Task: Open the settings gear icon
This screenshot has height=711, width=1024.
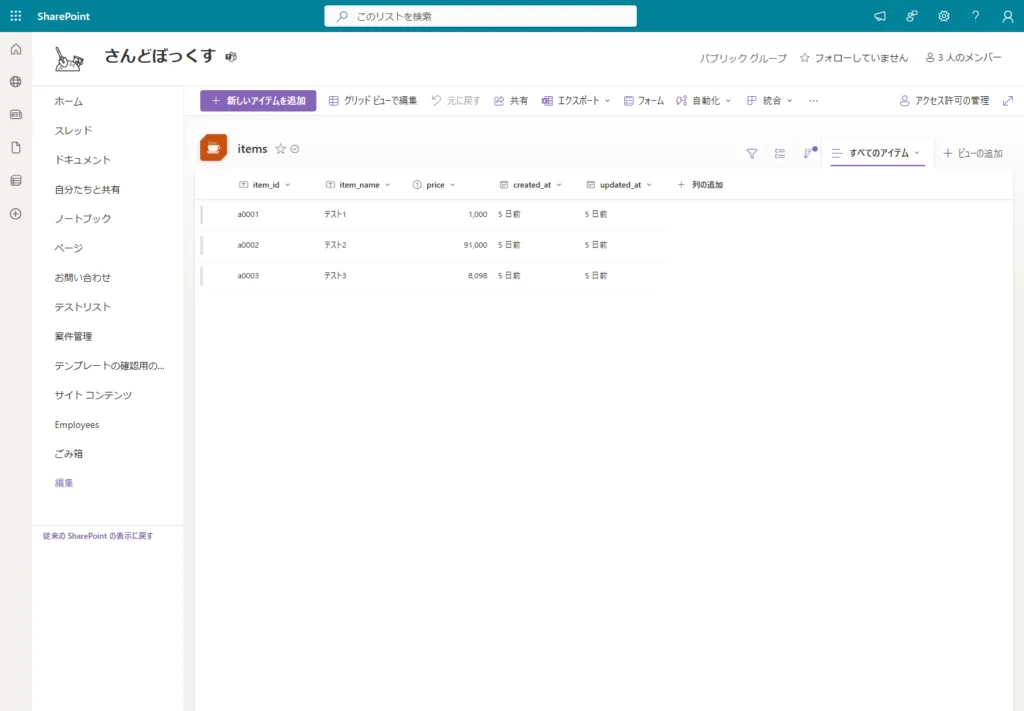Action: (943, 16)
